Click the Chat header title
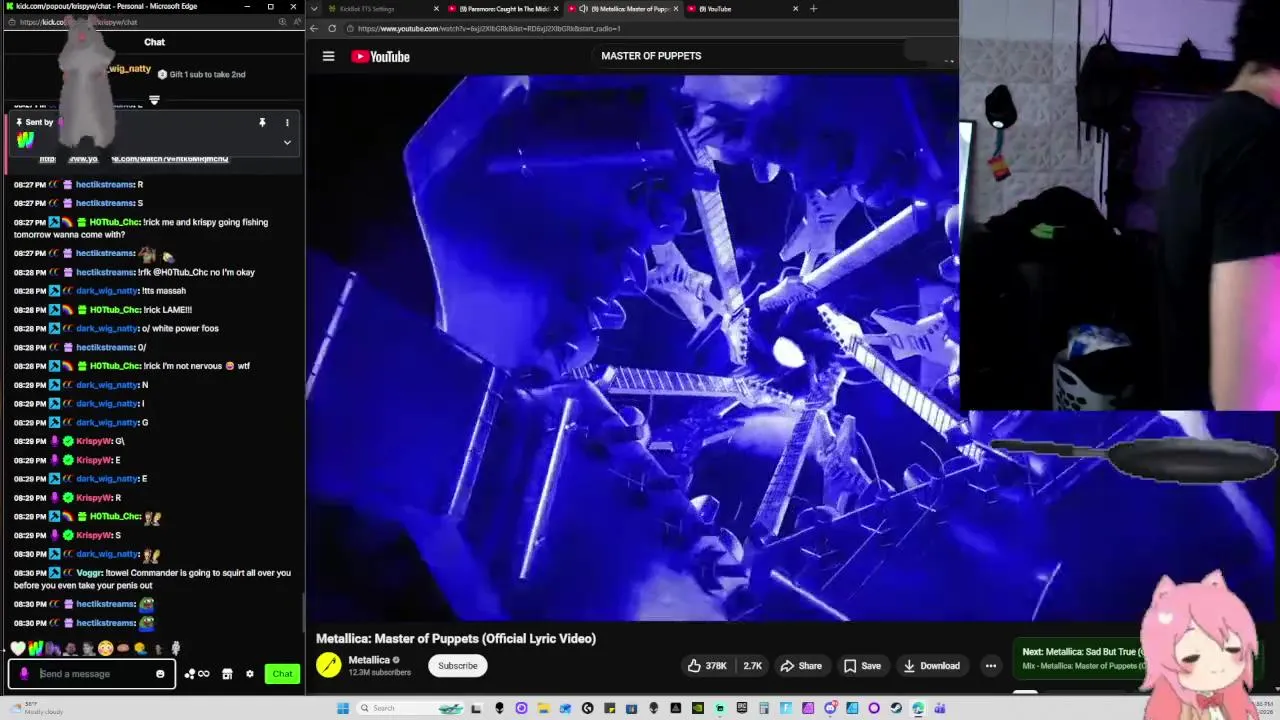This screenshot has width=1280, height=720. coord(154,42)
